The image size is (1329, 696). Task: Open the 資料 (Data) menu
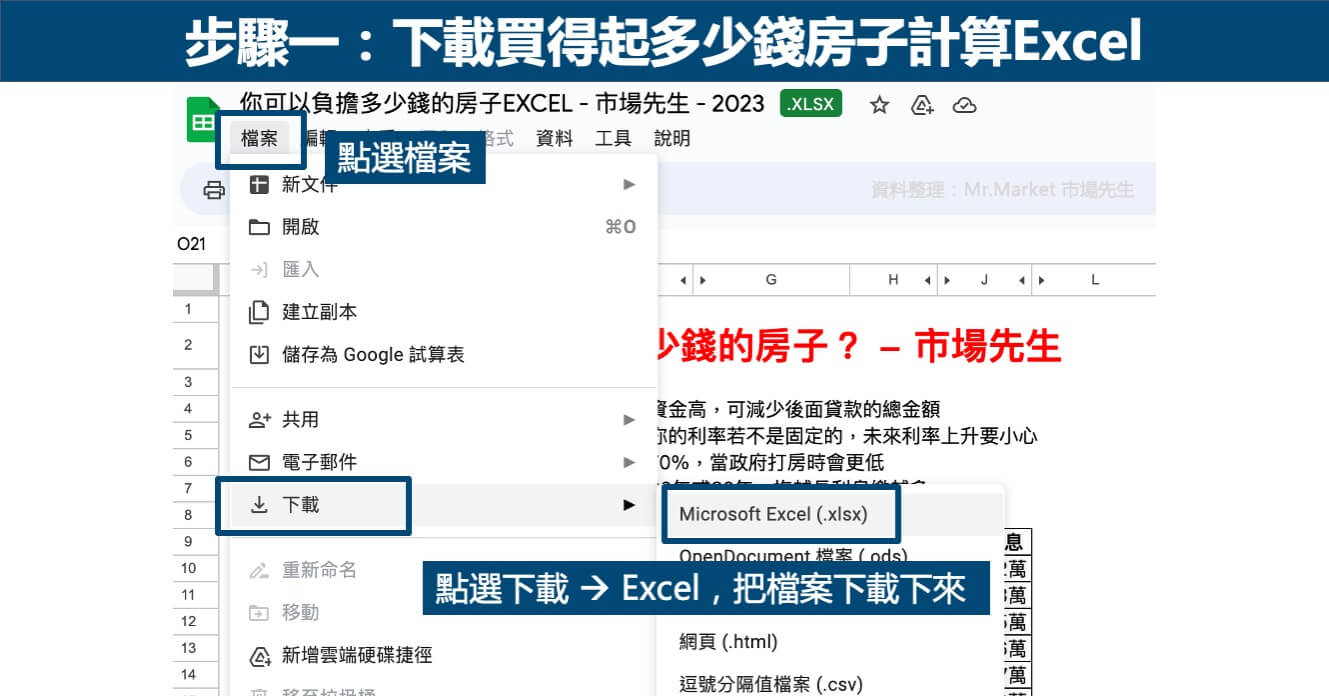[554, 139]
